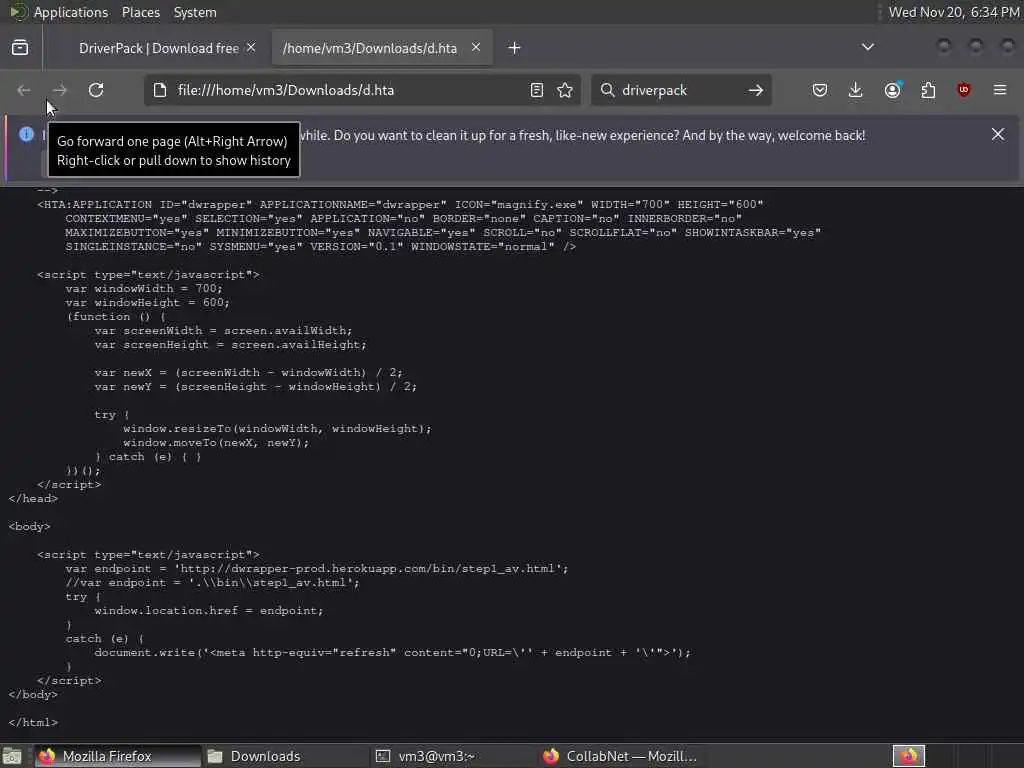The height and width of the screenshot is (768, 1024).
Task: Open the Downloads panel icon
Action: [x=856, y=90]
